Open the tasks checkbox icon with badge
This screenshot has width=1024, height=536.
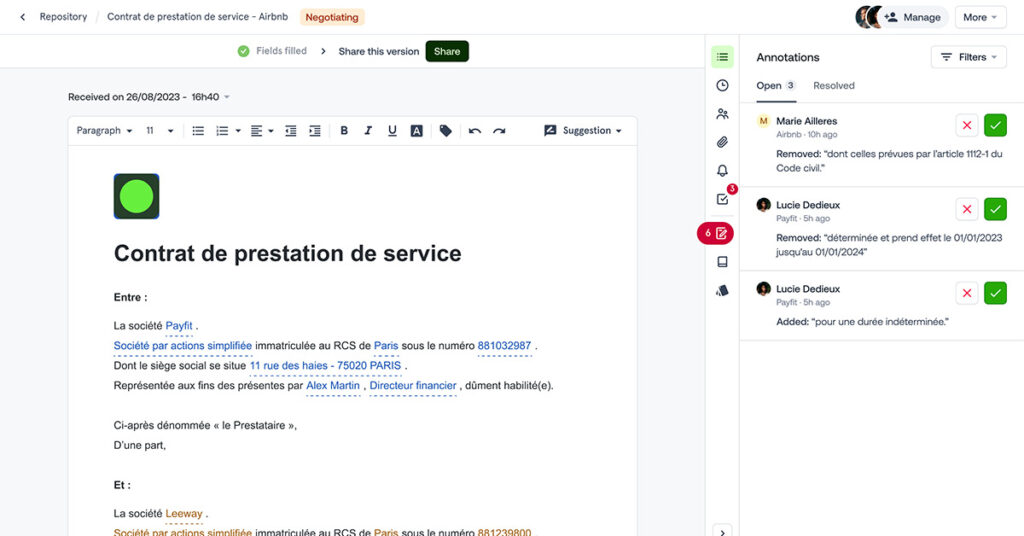[722, 199]
